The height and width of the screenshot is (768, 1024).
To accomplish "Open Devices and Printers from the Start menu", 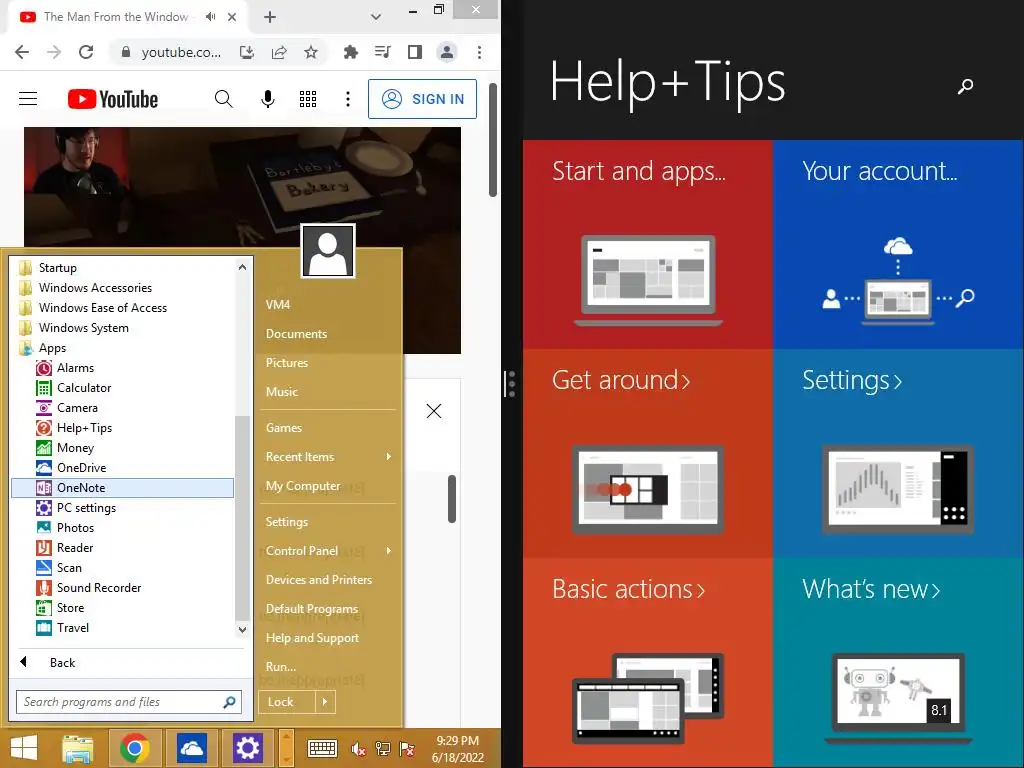I will coord(319,580).
